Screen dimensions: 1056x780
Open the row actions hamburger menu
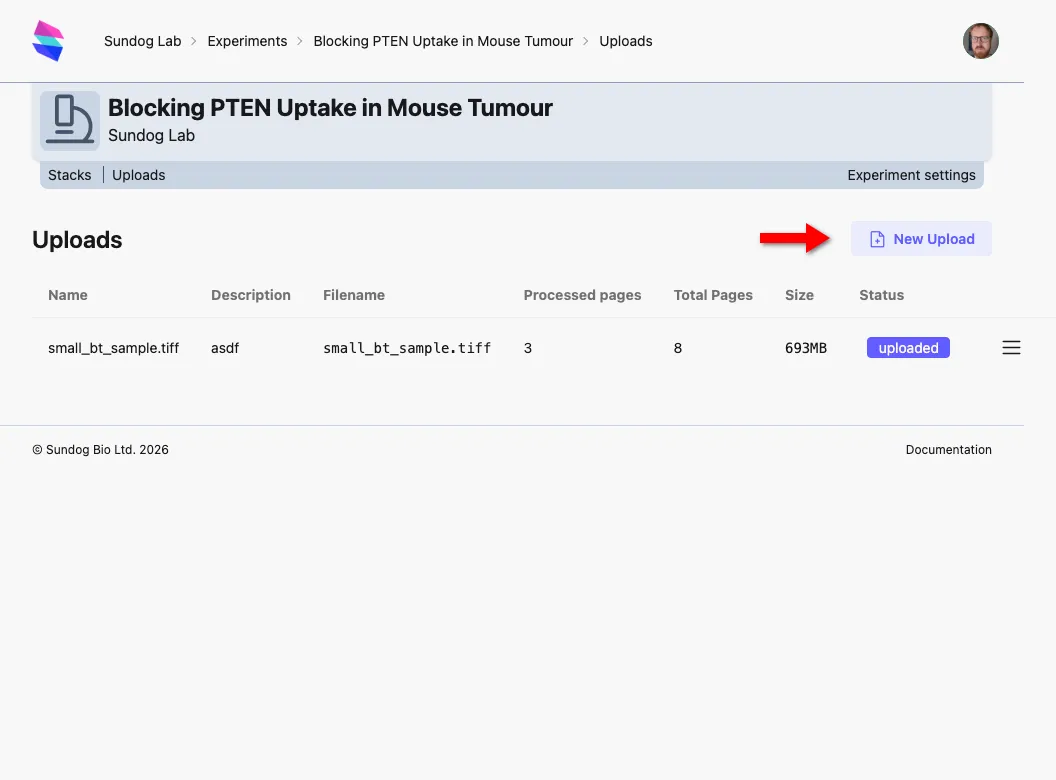[x=1011, y=347]
